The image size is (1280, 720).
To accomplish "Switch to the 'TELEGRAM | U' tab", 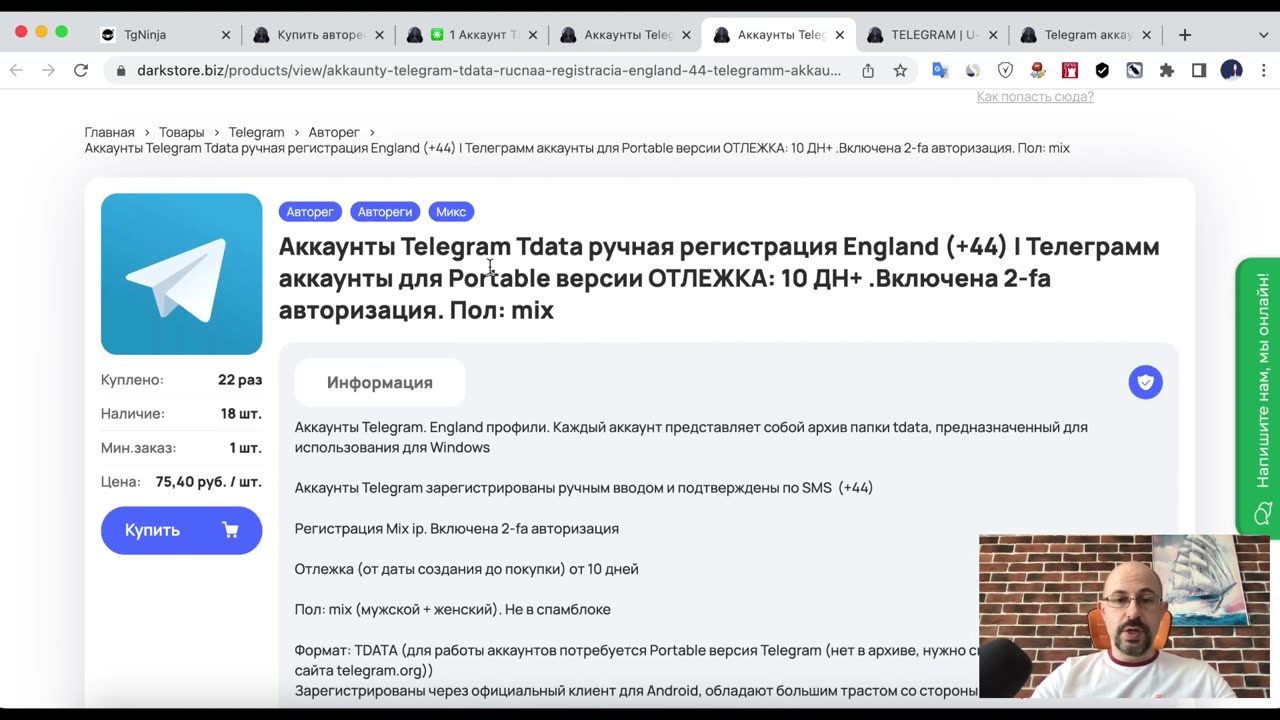I will tap(930, 34).
